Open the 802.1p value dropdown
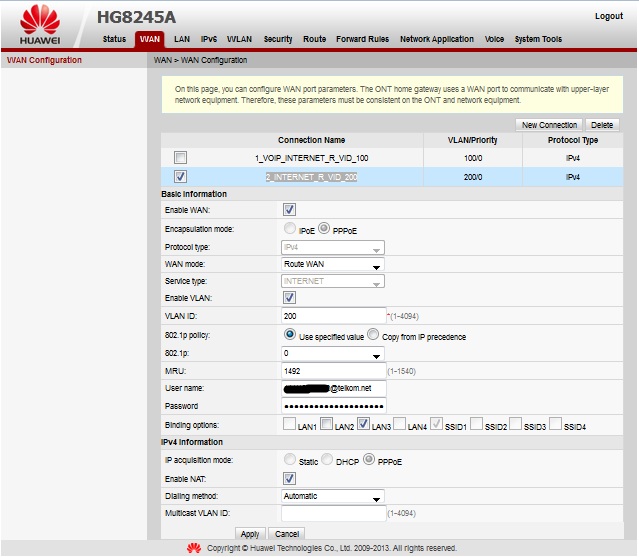 [333, 353]
